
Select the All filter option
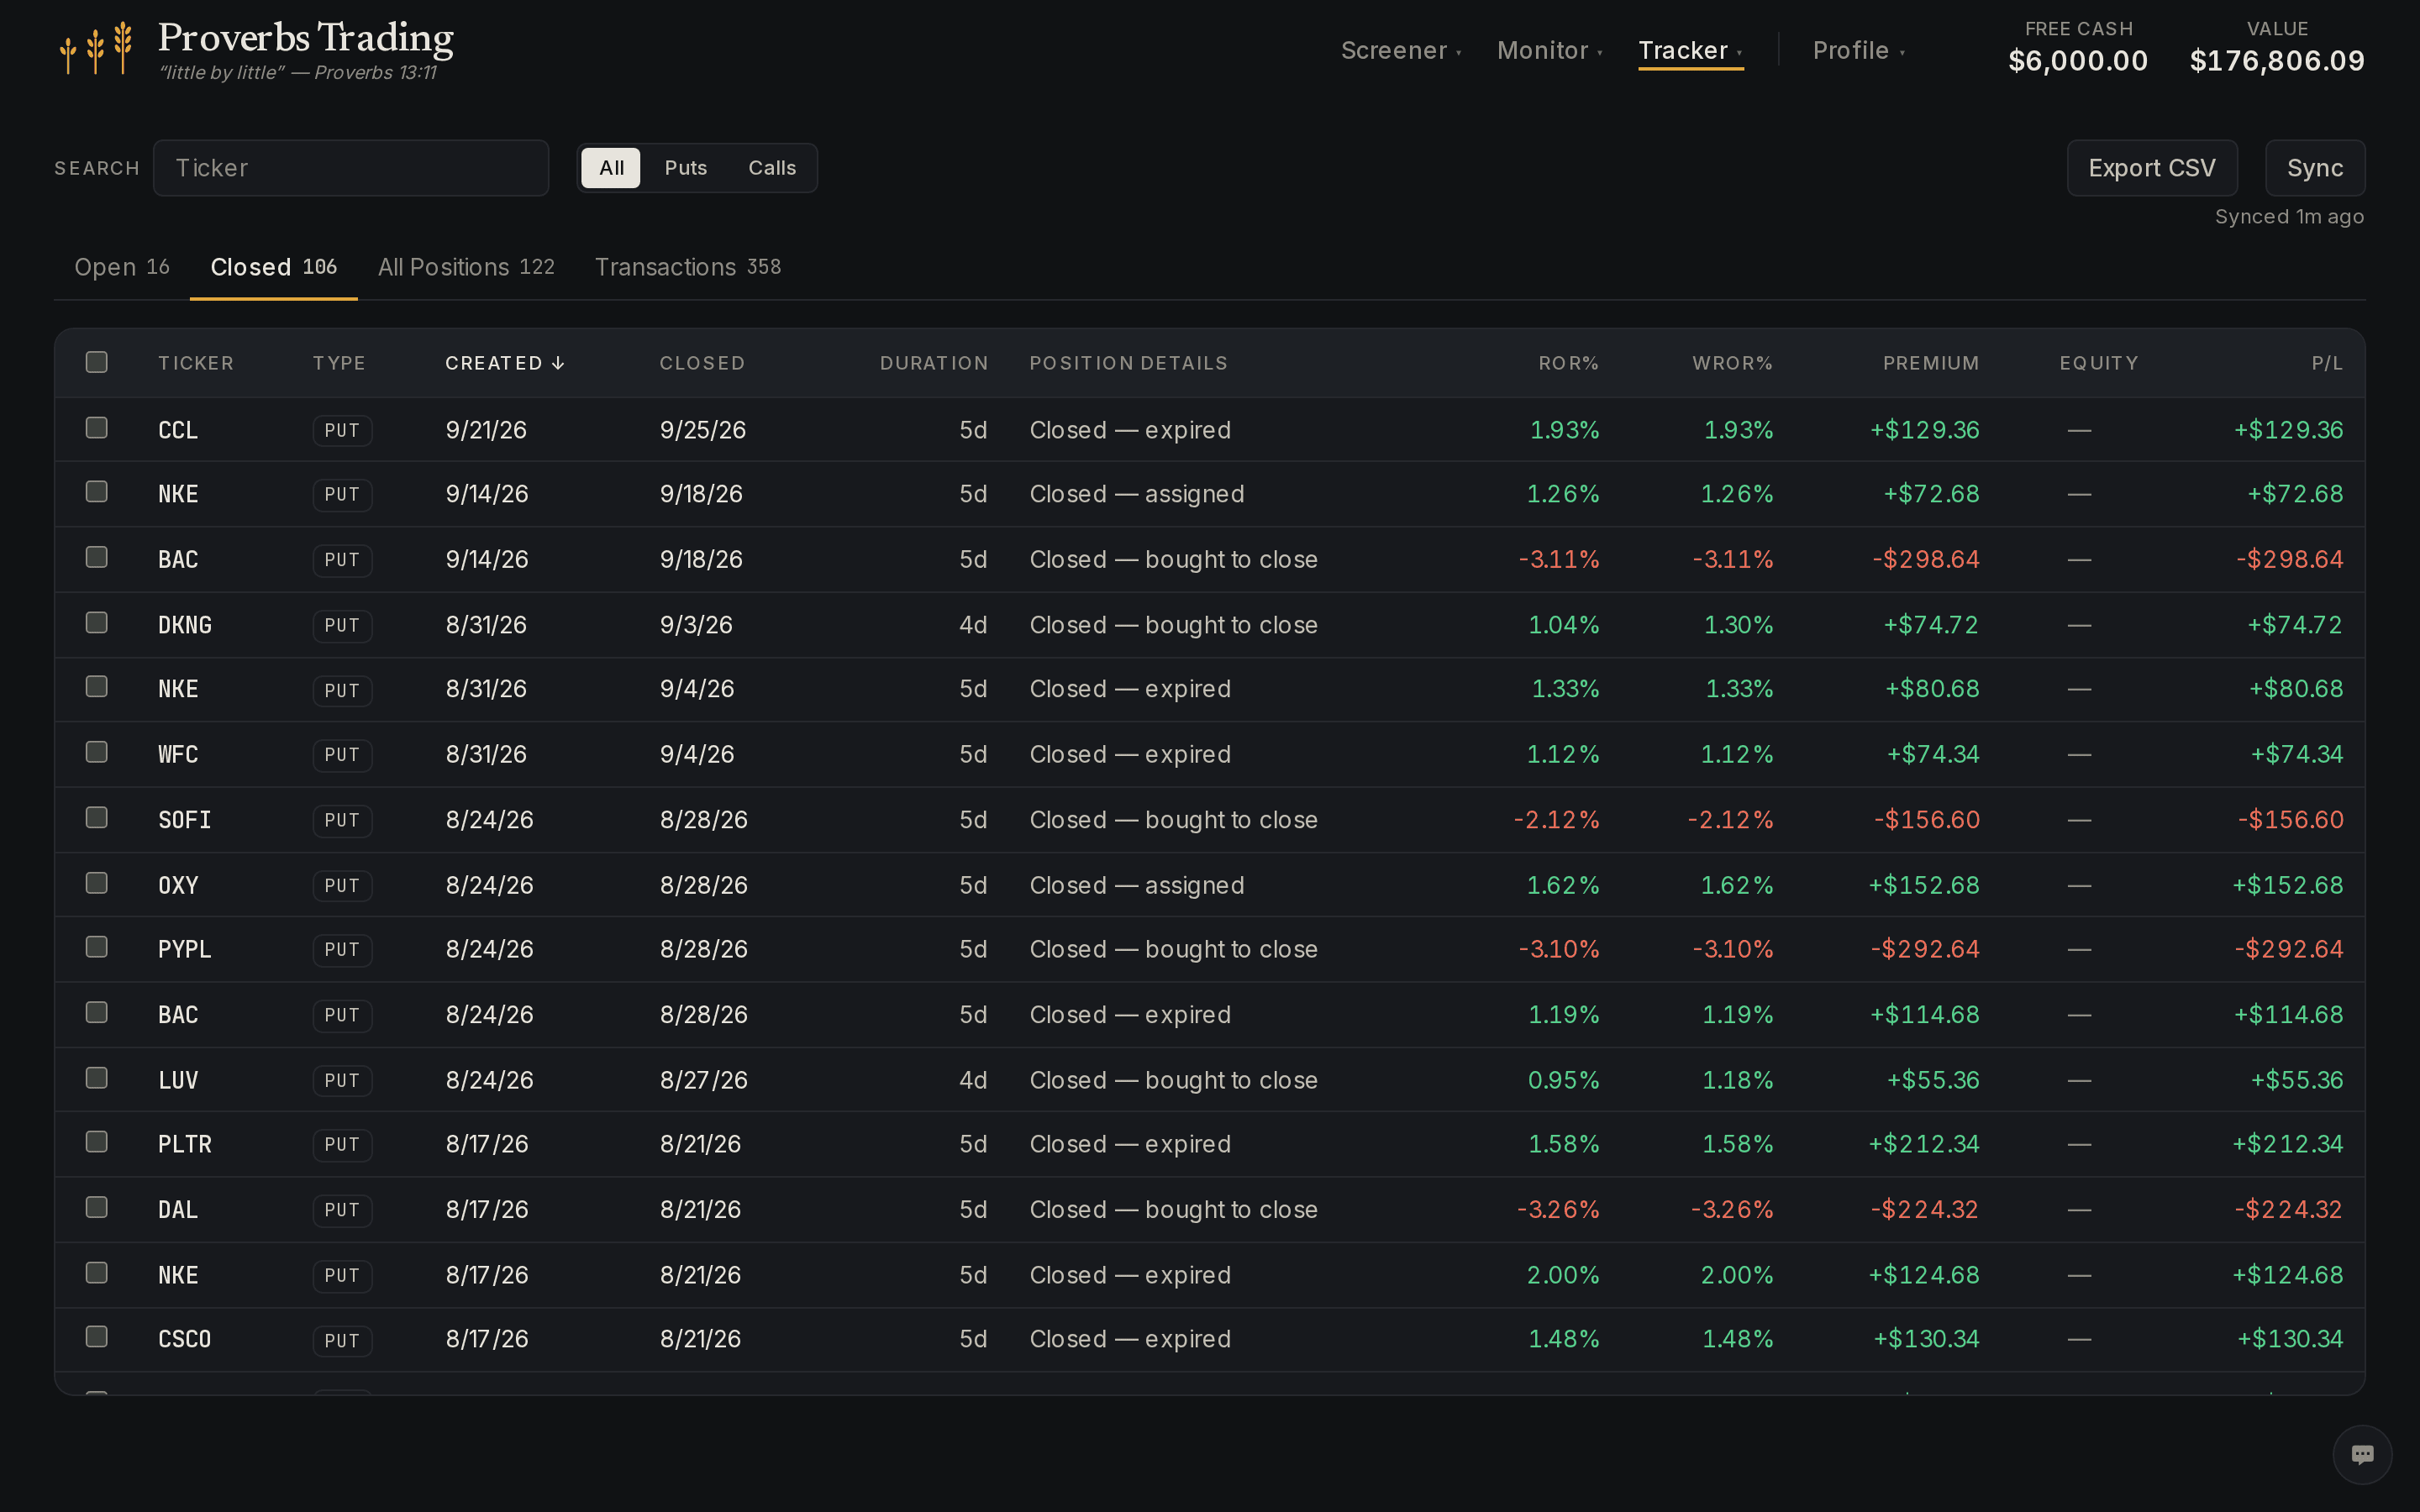[x=611, y=168]
